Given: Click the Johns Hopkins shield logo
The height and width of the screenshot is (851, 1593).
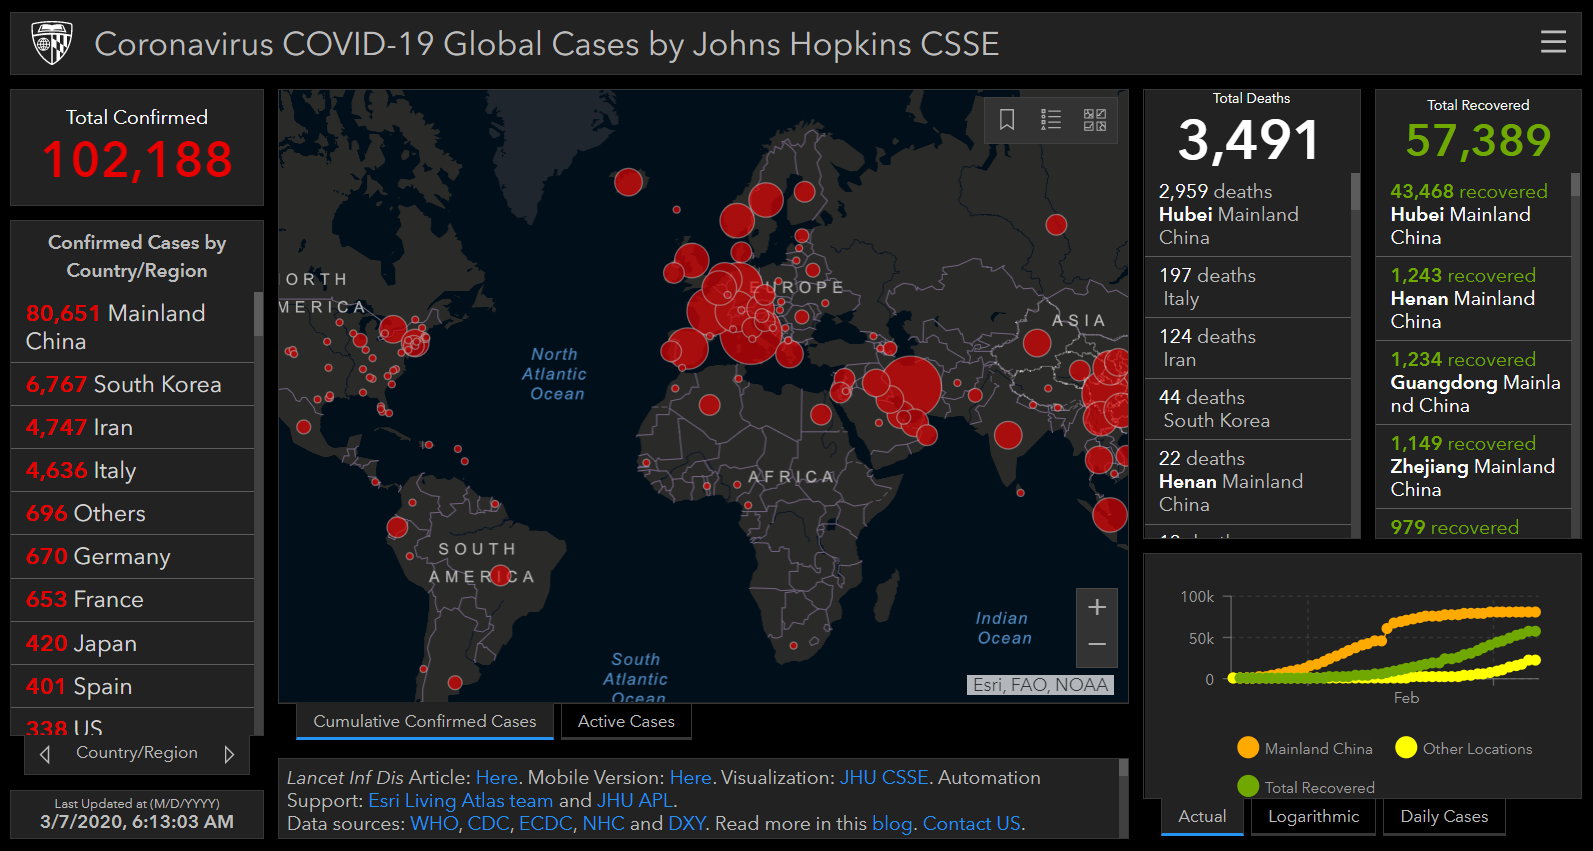Looking at the screenshot, I should [52, 44].
